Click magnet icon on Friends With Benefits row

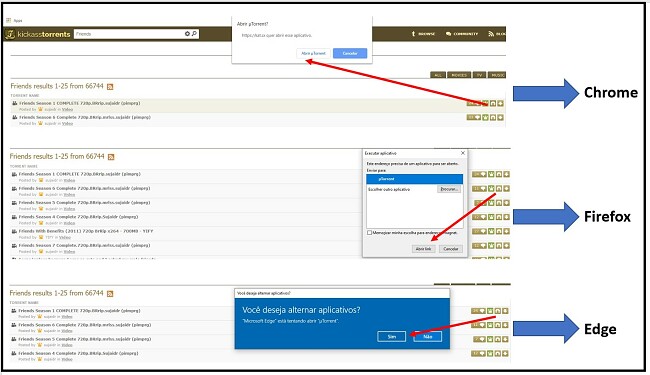499,231
